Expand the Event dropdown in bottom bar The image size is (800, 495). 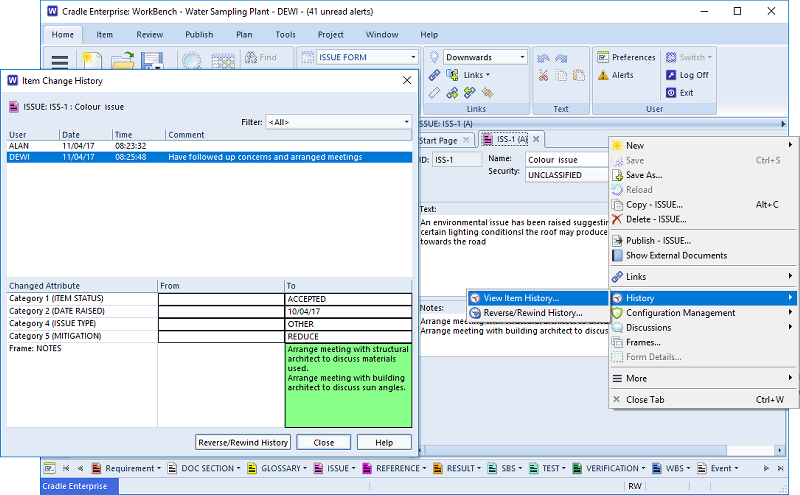736,468
